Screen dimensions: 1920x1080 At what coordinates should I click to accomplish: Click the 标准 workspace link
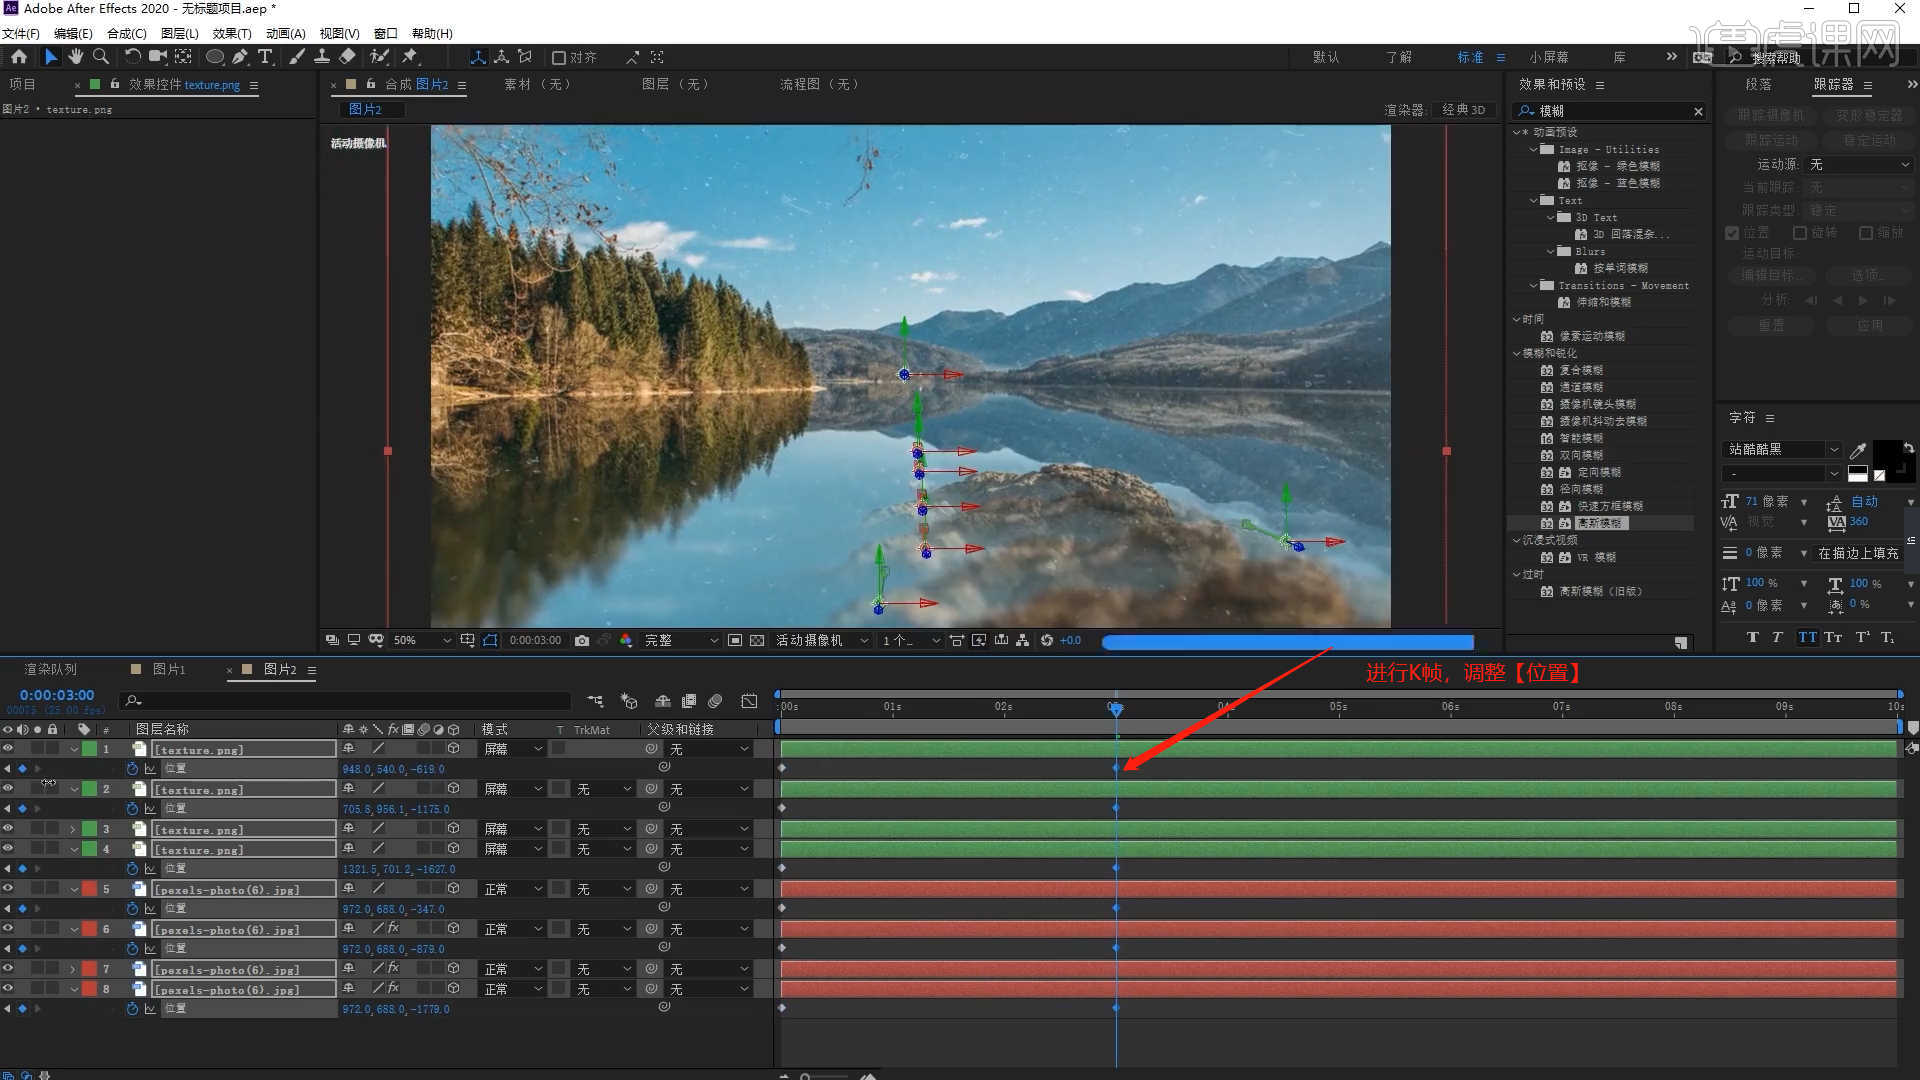click(x=1470, y=57)
